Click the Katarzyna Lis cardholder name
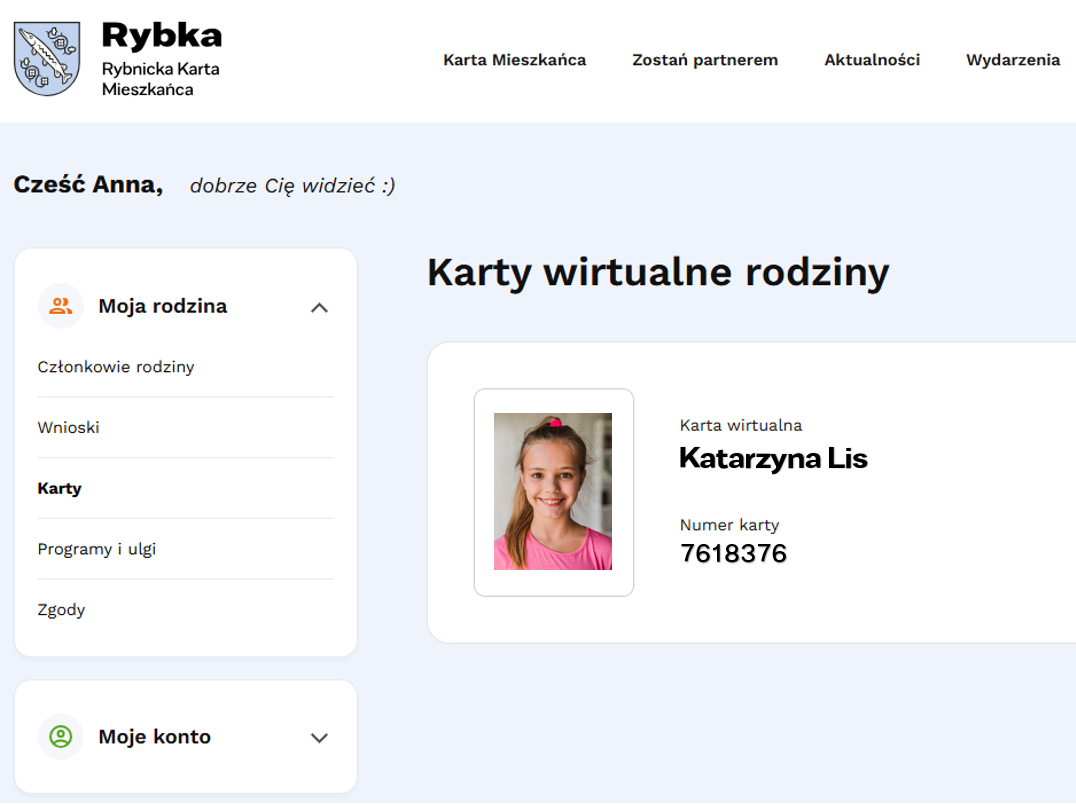This screenshot has height=804, width=1076. coord(773,459)
